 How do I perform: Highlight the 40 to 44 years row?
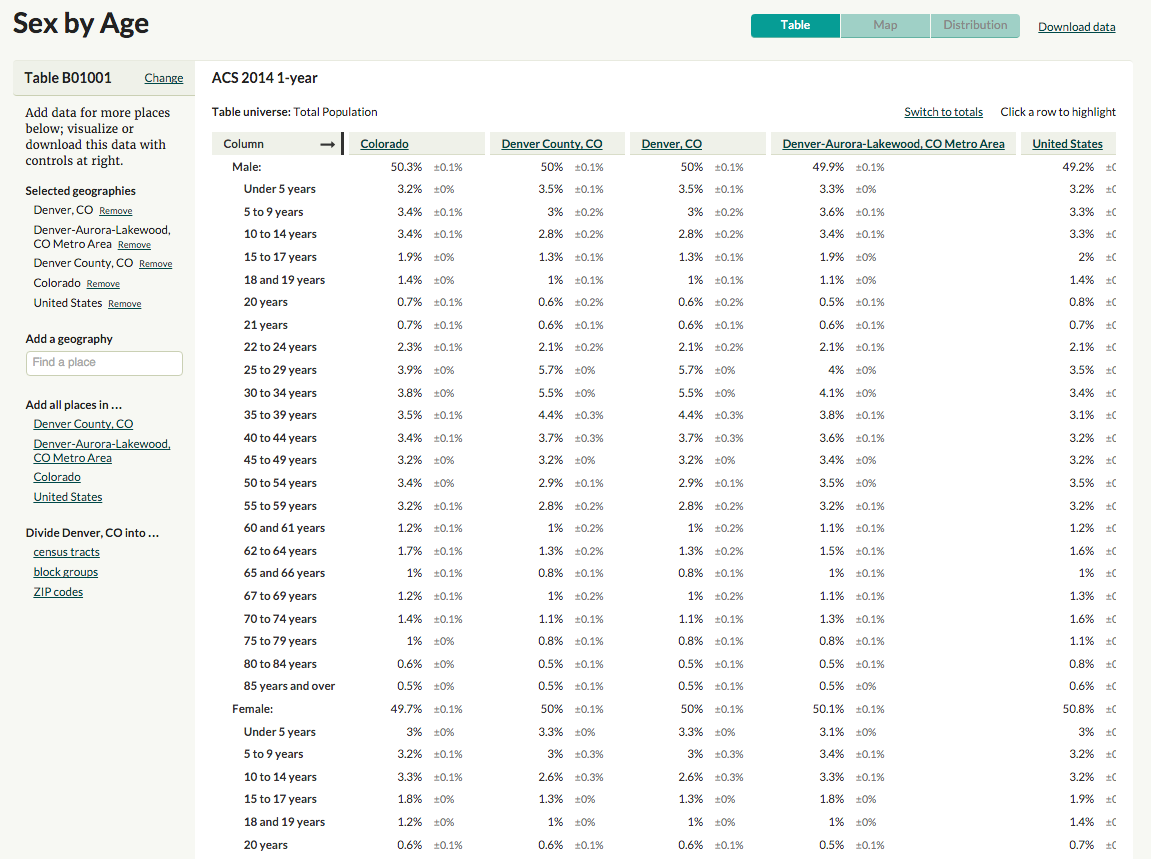pos(664,438)
